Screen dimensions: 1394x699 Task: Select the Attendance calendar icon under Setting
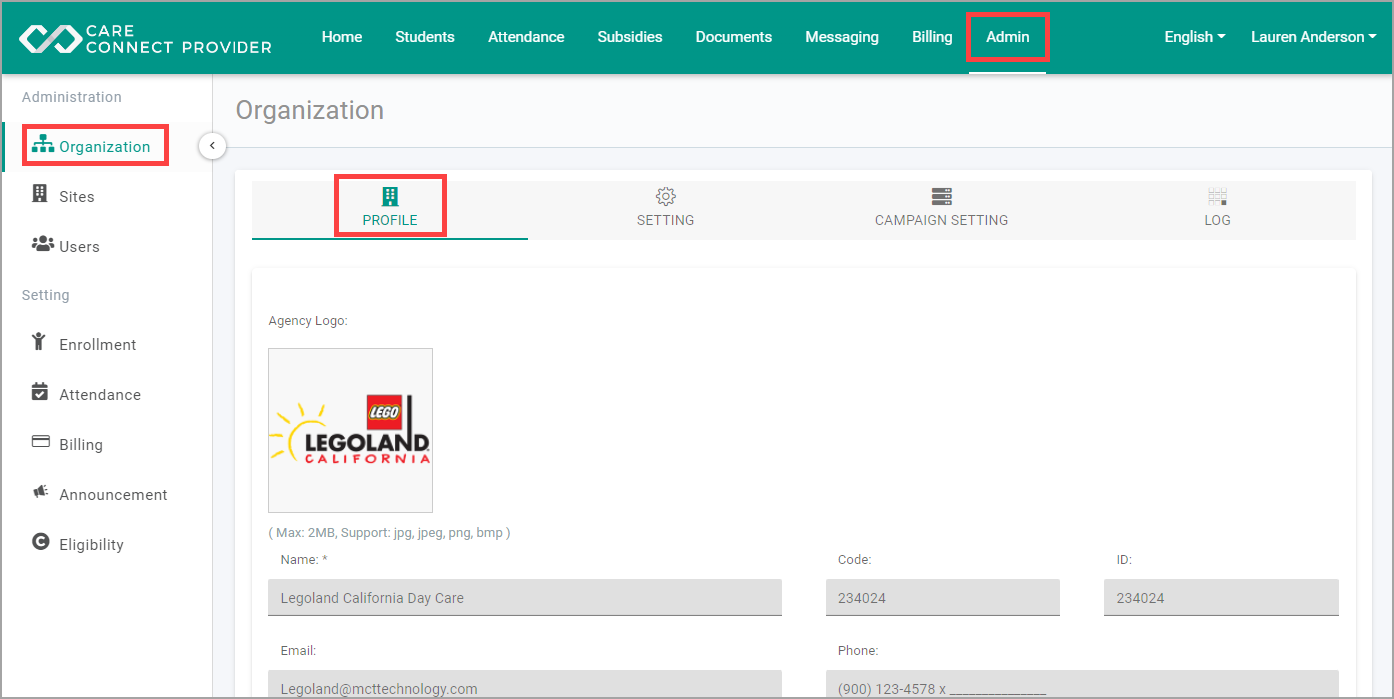pyautogui.click(x=39, y=393)
